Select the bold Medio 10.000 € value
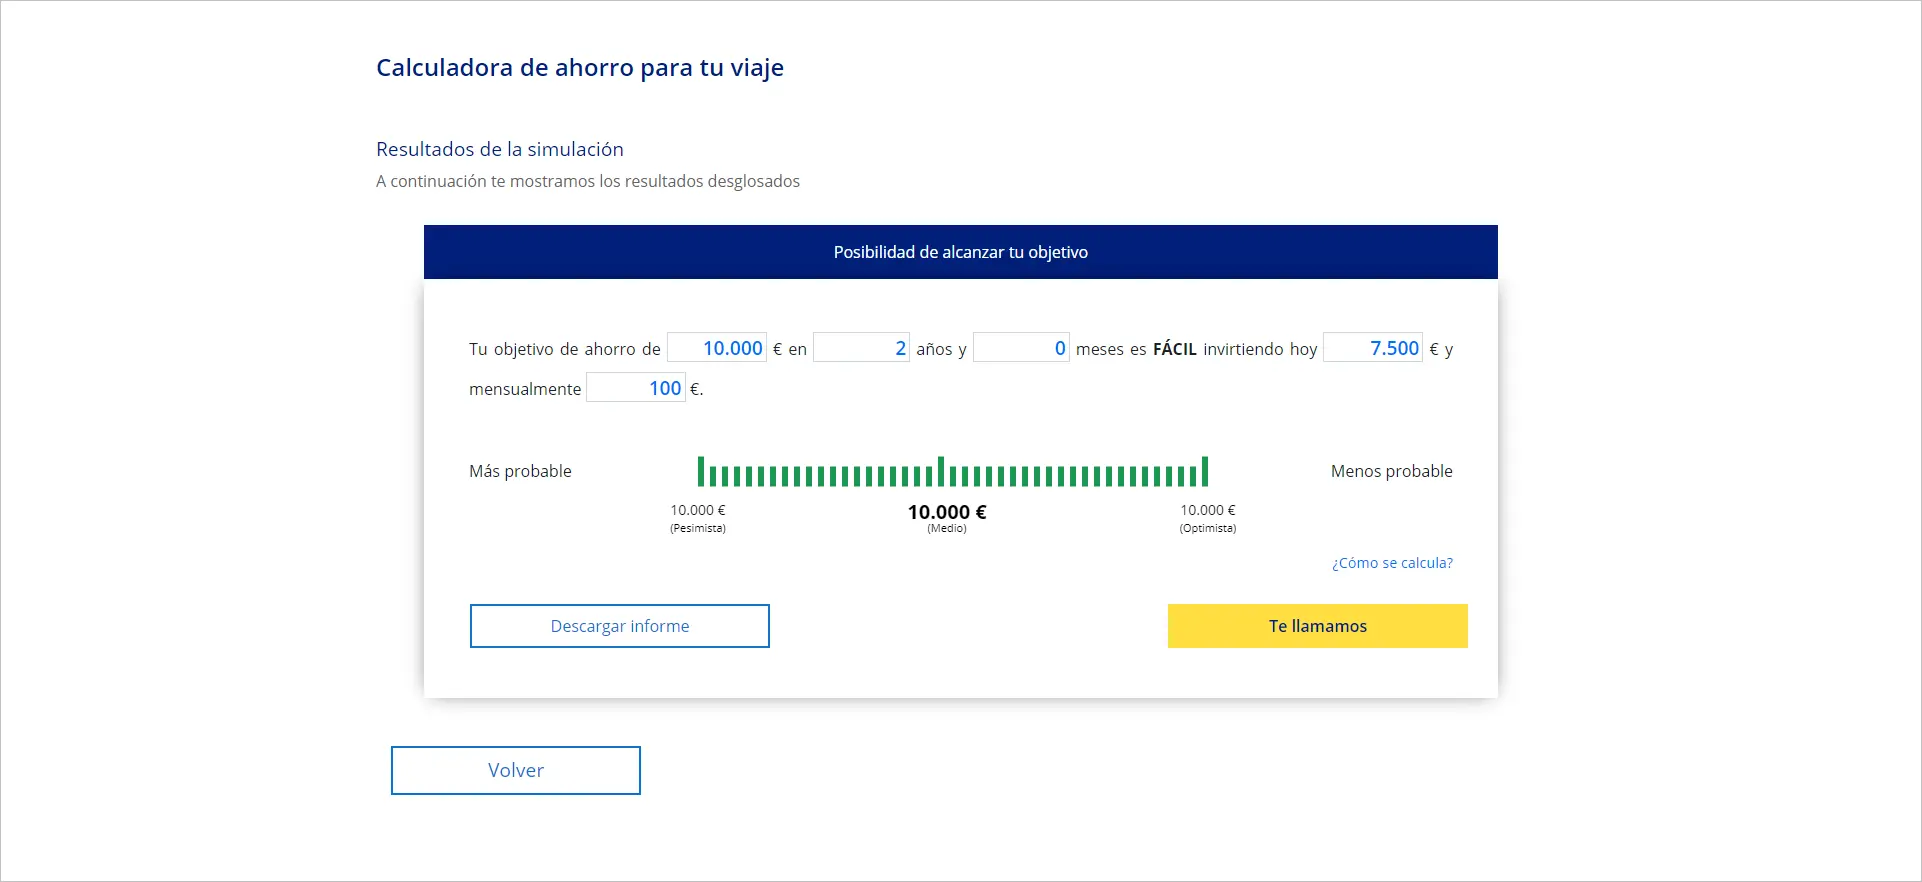Image resolution: width=1922 pixels, height=882 pixels. tap(947, 512)
